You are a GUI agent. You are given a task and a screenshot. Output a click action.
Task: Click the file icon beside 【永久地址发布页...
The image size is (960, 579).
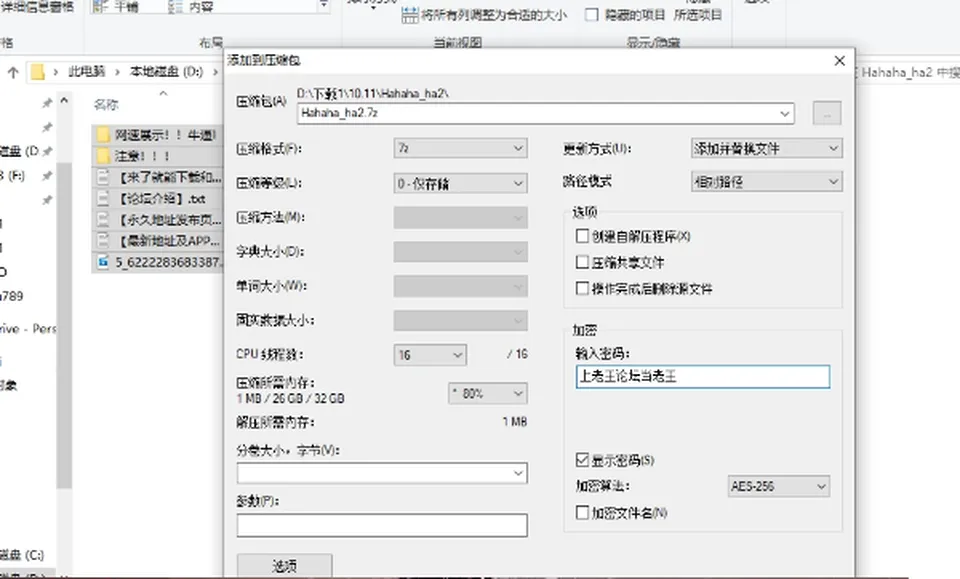(103, 219)
